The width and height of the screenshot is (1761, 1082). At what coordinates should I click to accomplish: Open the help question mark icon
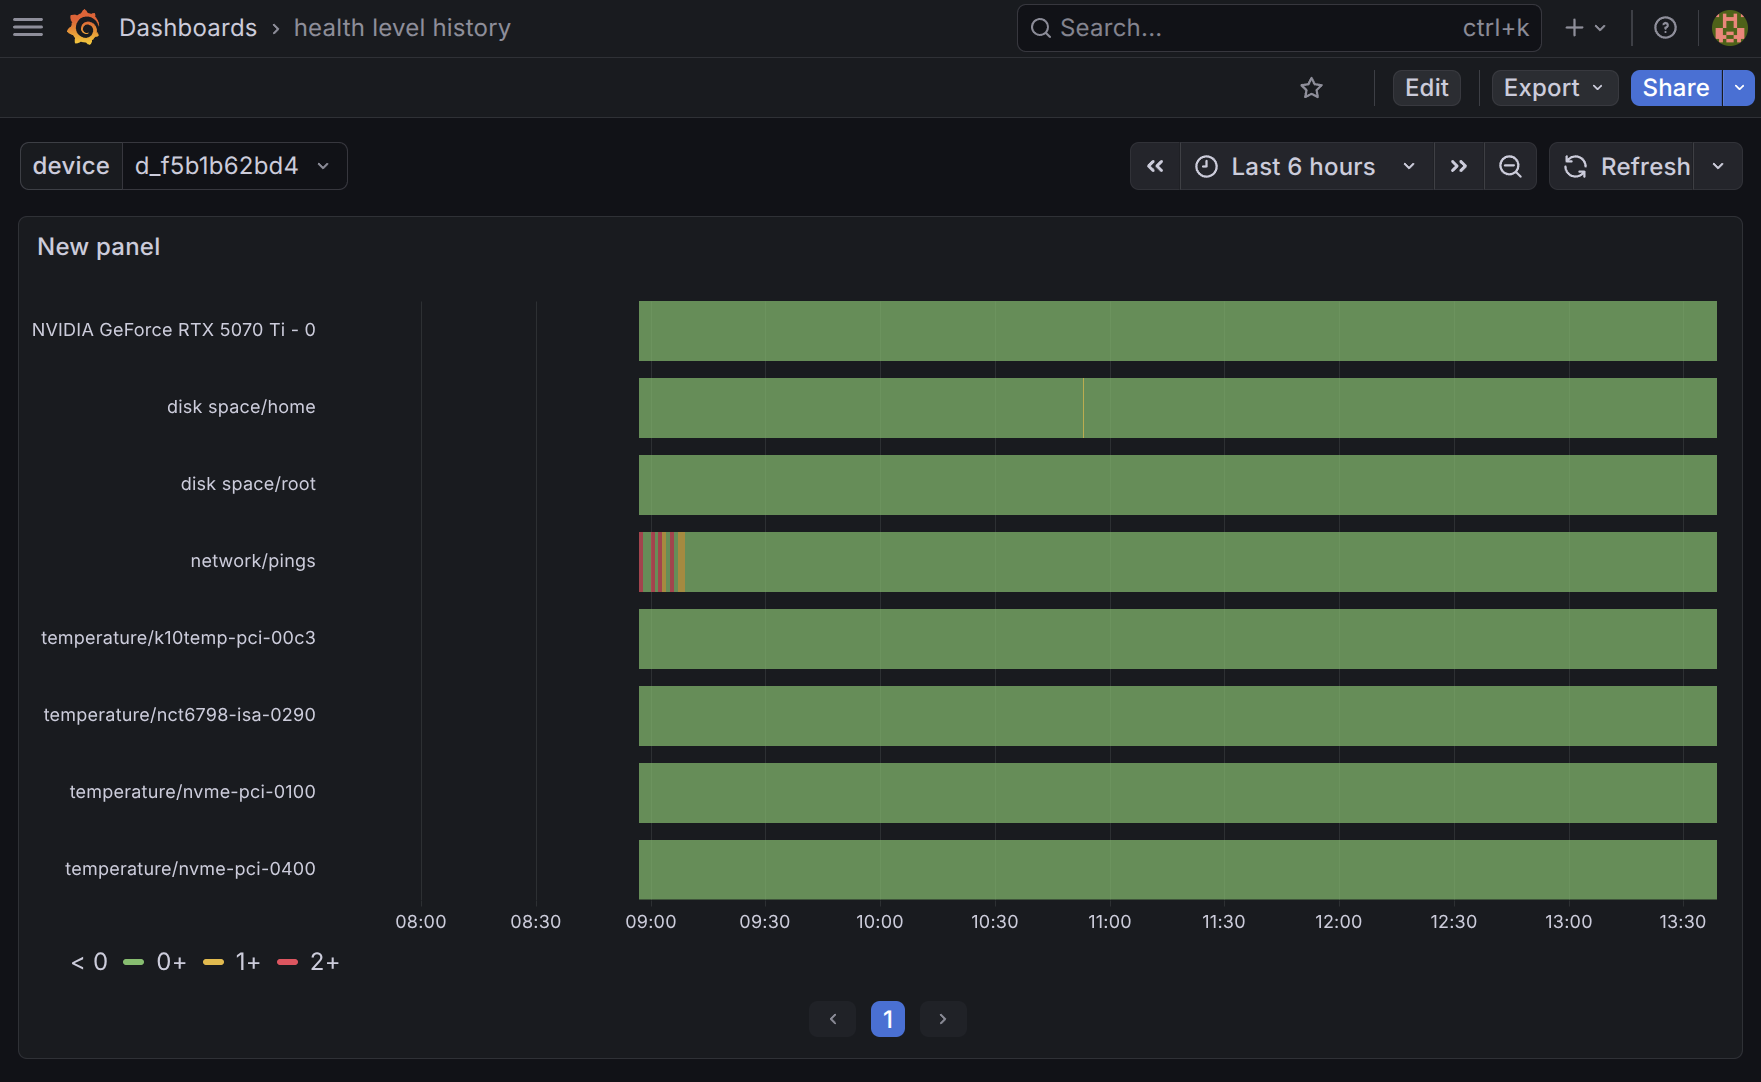coord(1665,27)
